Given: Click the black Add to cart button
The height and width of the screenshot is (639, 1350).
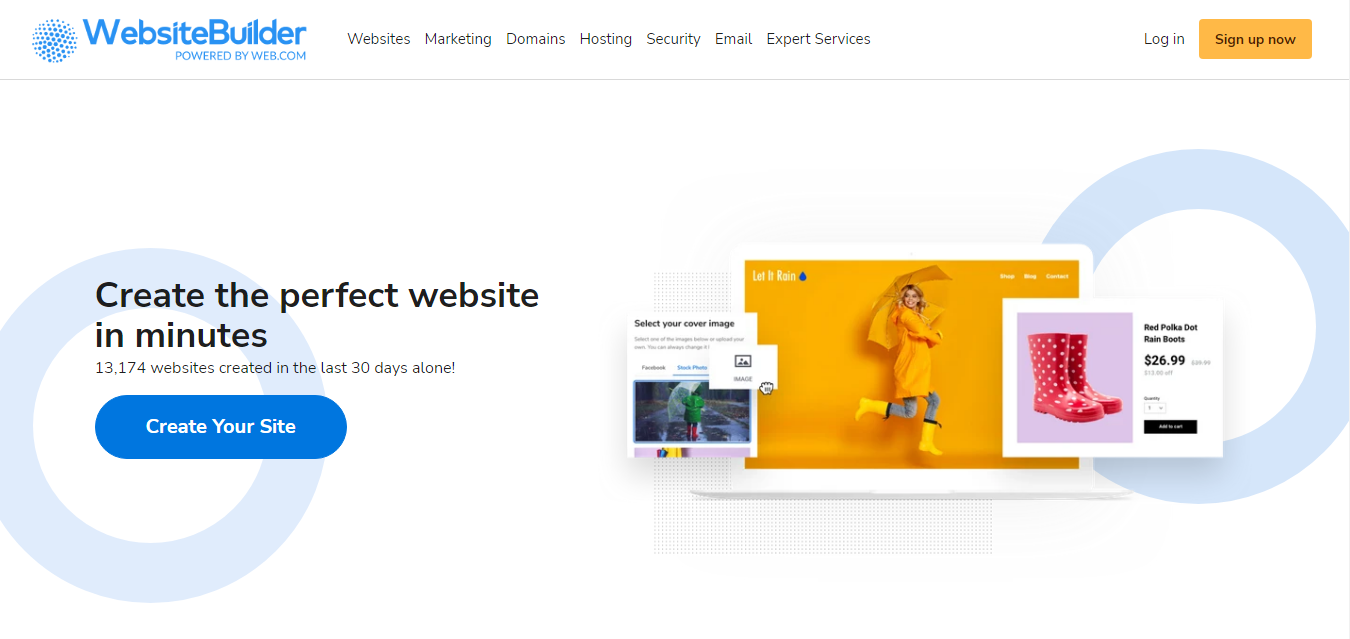Looking at the screenshot, I should [1170, 427].
